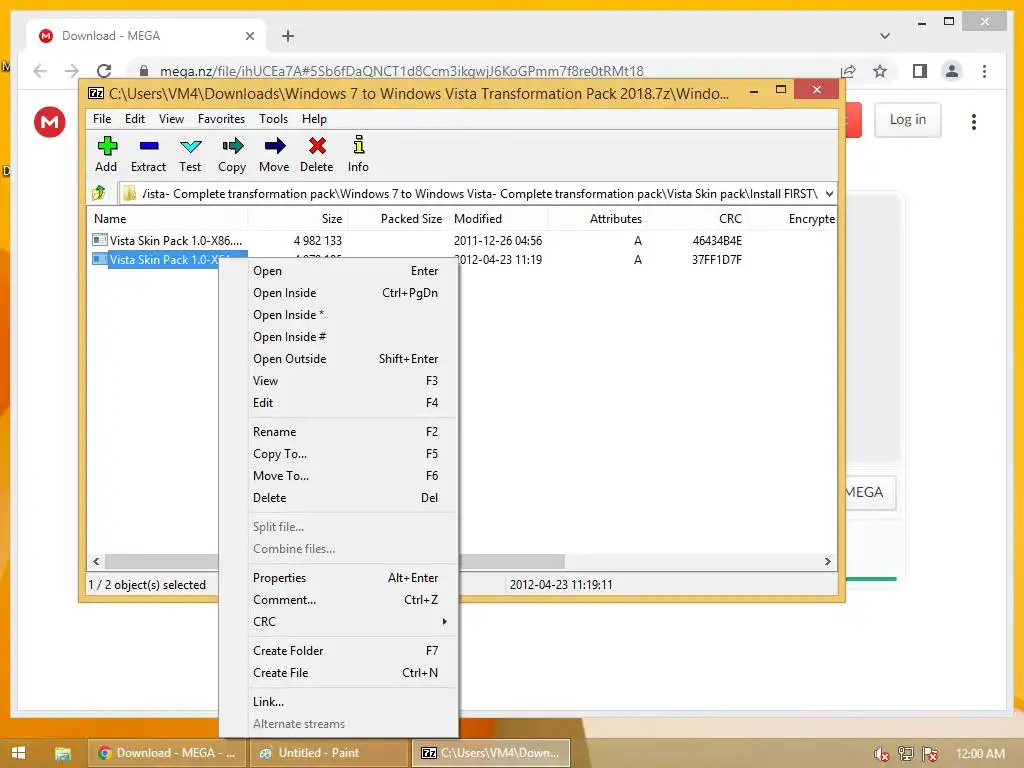The width and height of the screenshot is (1024, 768).
Task: Share this page icon in address bar
Action: 848,71
